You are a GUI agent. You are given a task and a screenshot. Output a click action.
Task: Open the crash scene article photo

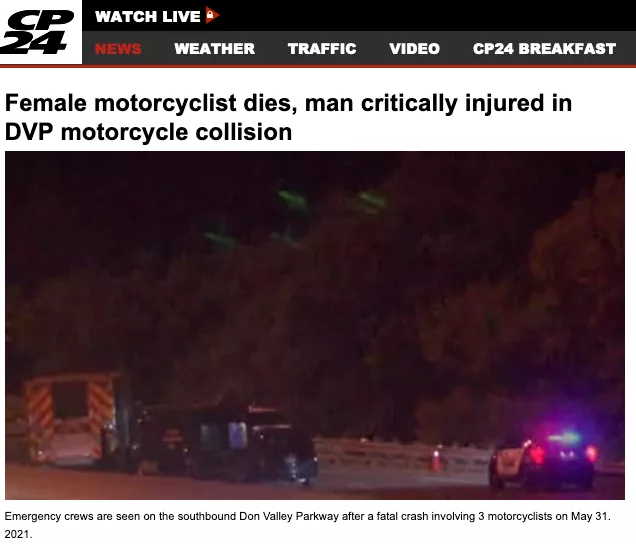pos(315,325)
